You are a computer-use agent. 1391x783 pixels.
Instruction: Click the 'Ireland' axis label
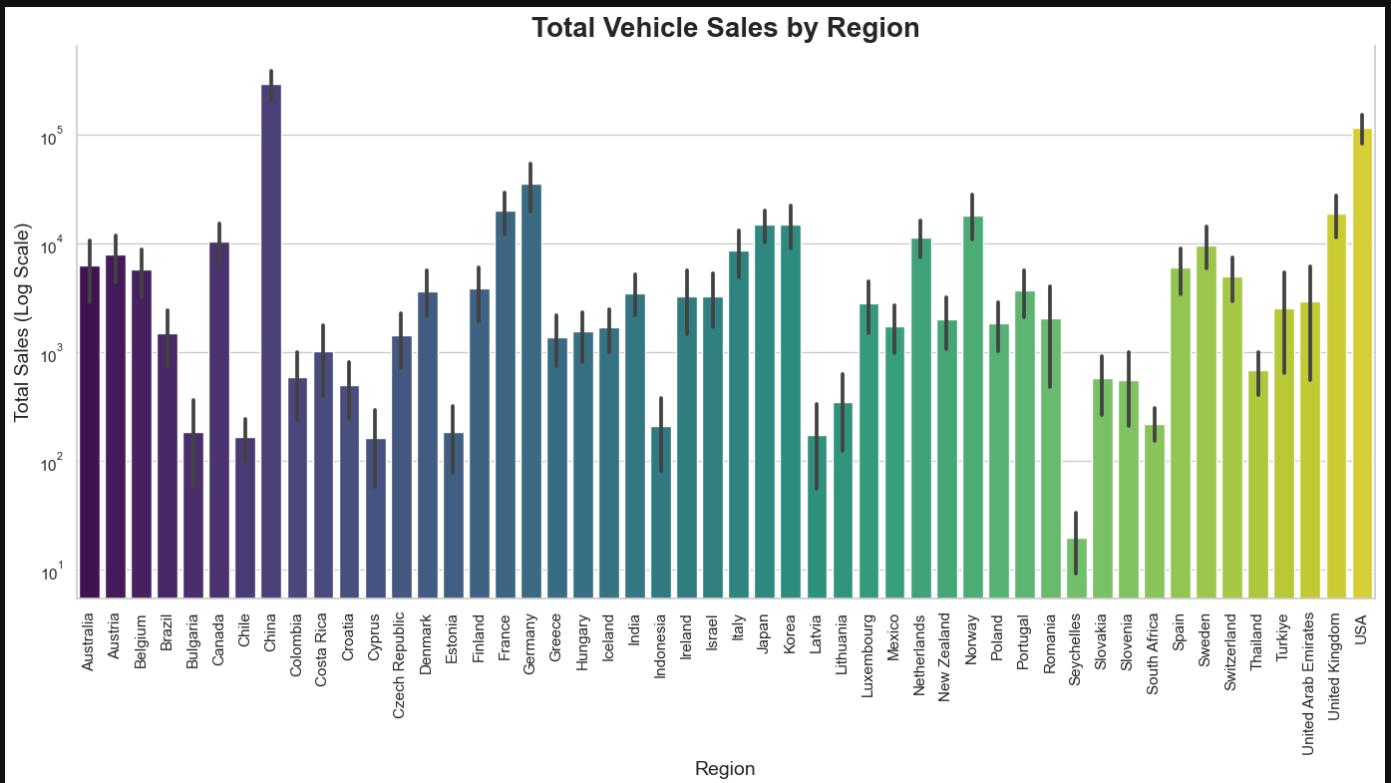pos(687,636)
